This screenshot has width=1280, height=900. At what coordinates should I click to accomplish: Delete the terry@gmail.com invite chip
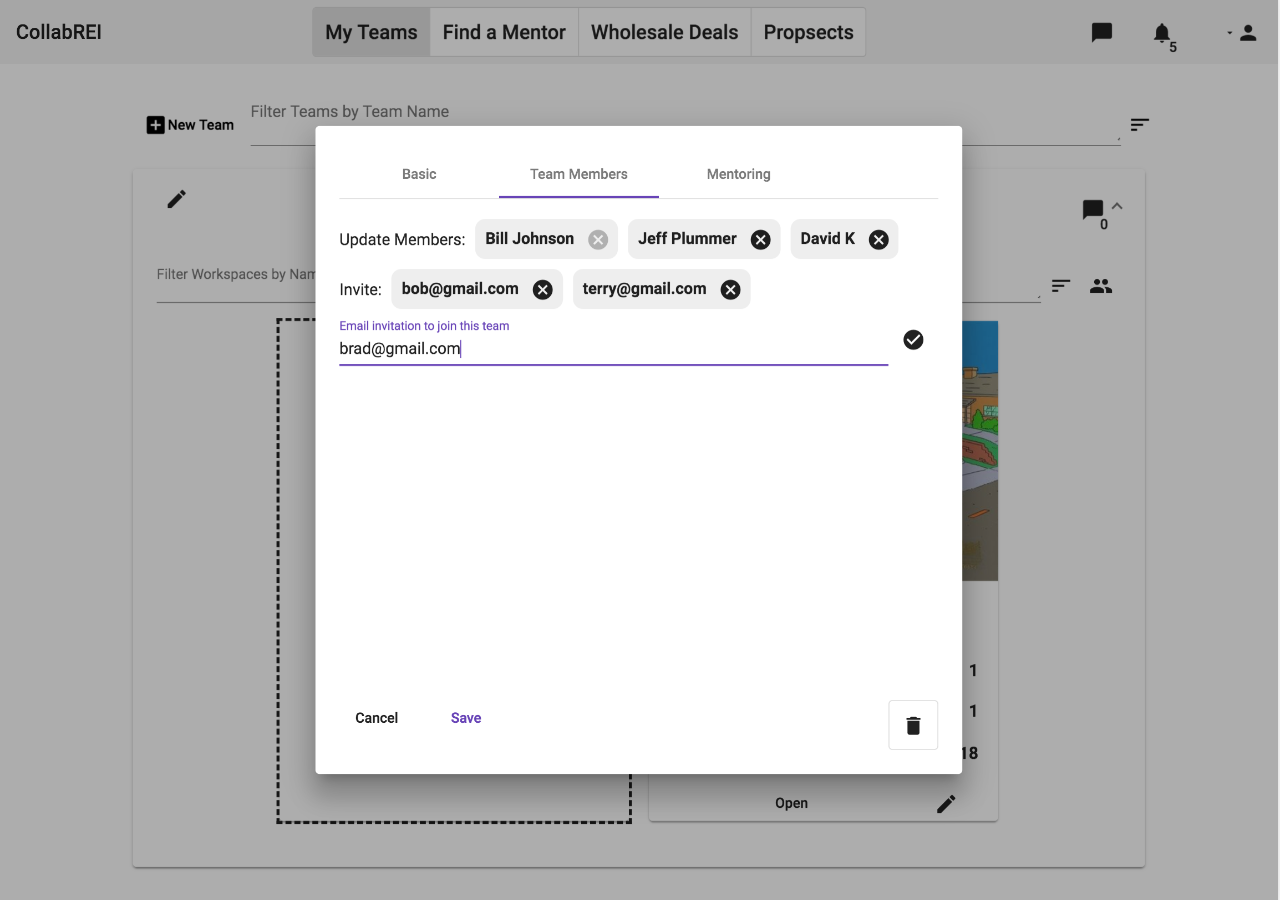click(730, 289)
